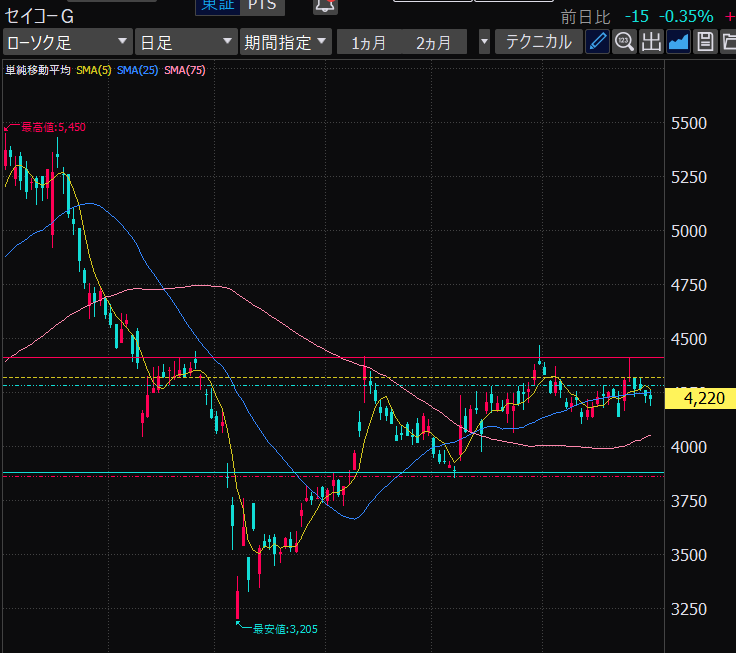Open the alert bell icon
The height and width of the screenshot is (653, 736).
pyautogui.click(x=325, y=7)
